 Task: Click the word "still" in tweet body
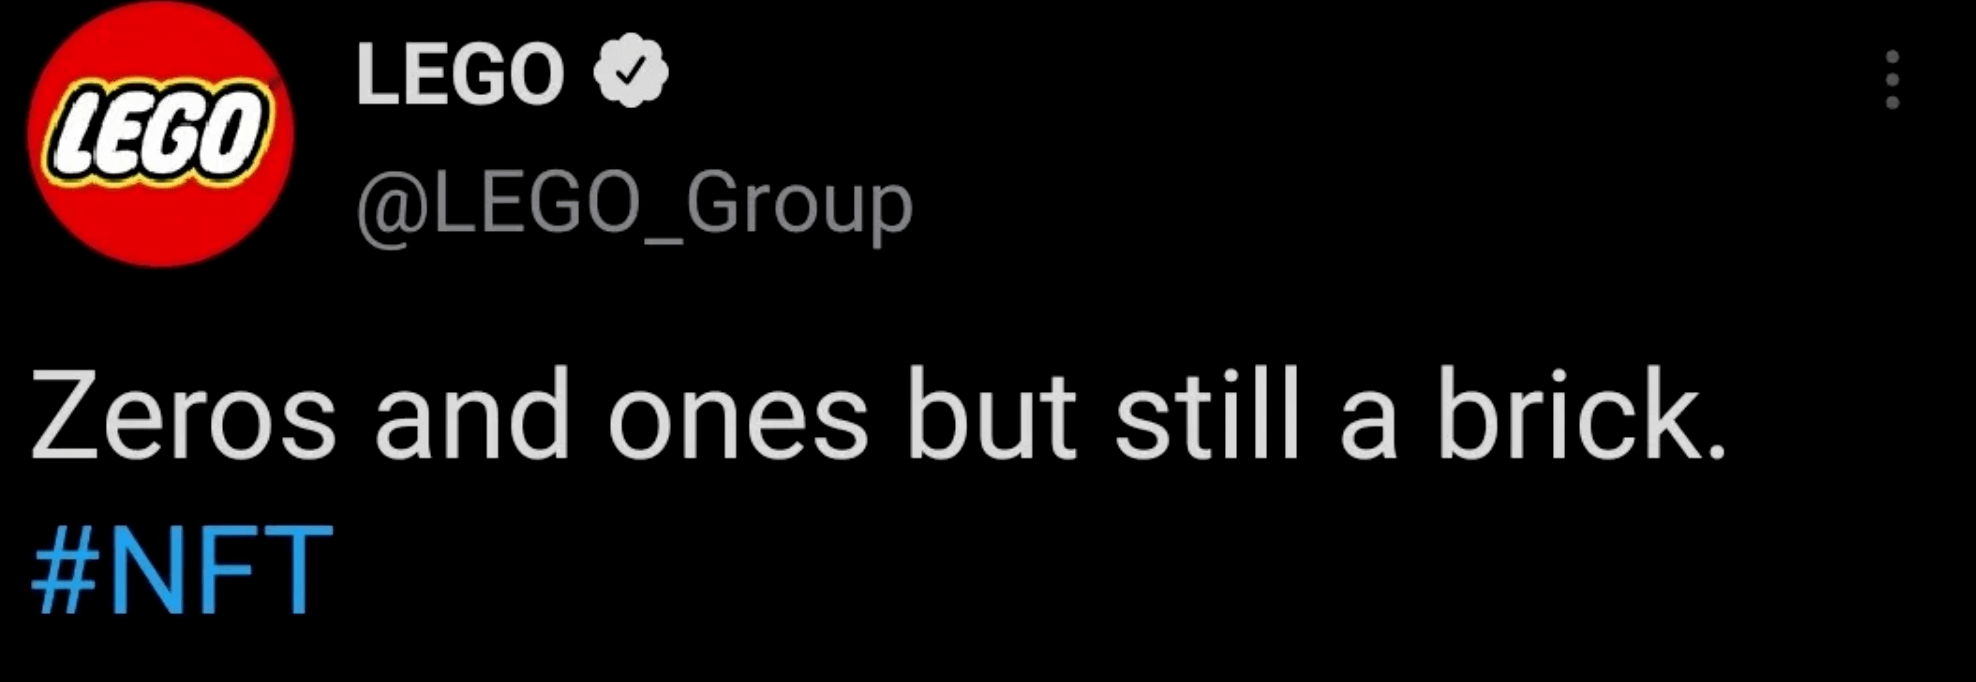click(x=1208, y=415)
